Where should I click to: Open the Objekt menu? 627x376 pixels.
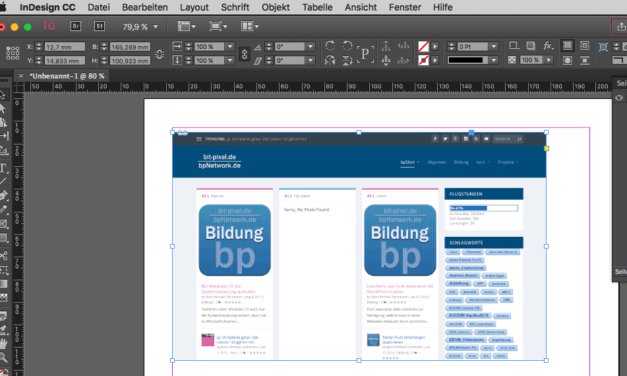point(276,7)
